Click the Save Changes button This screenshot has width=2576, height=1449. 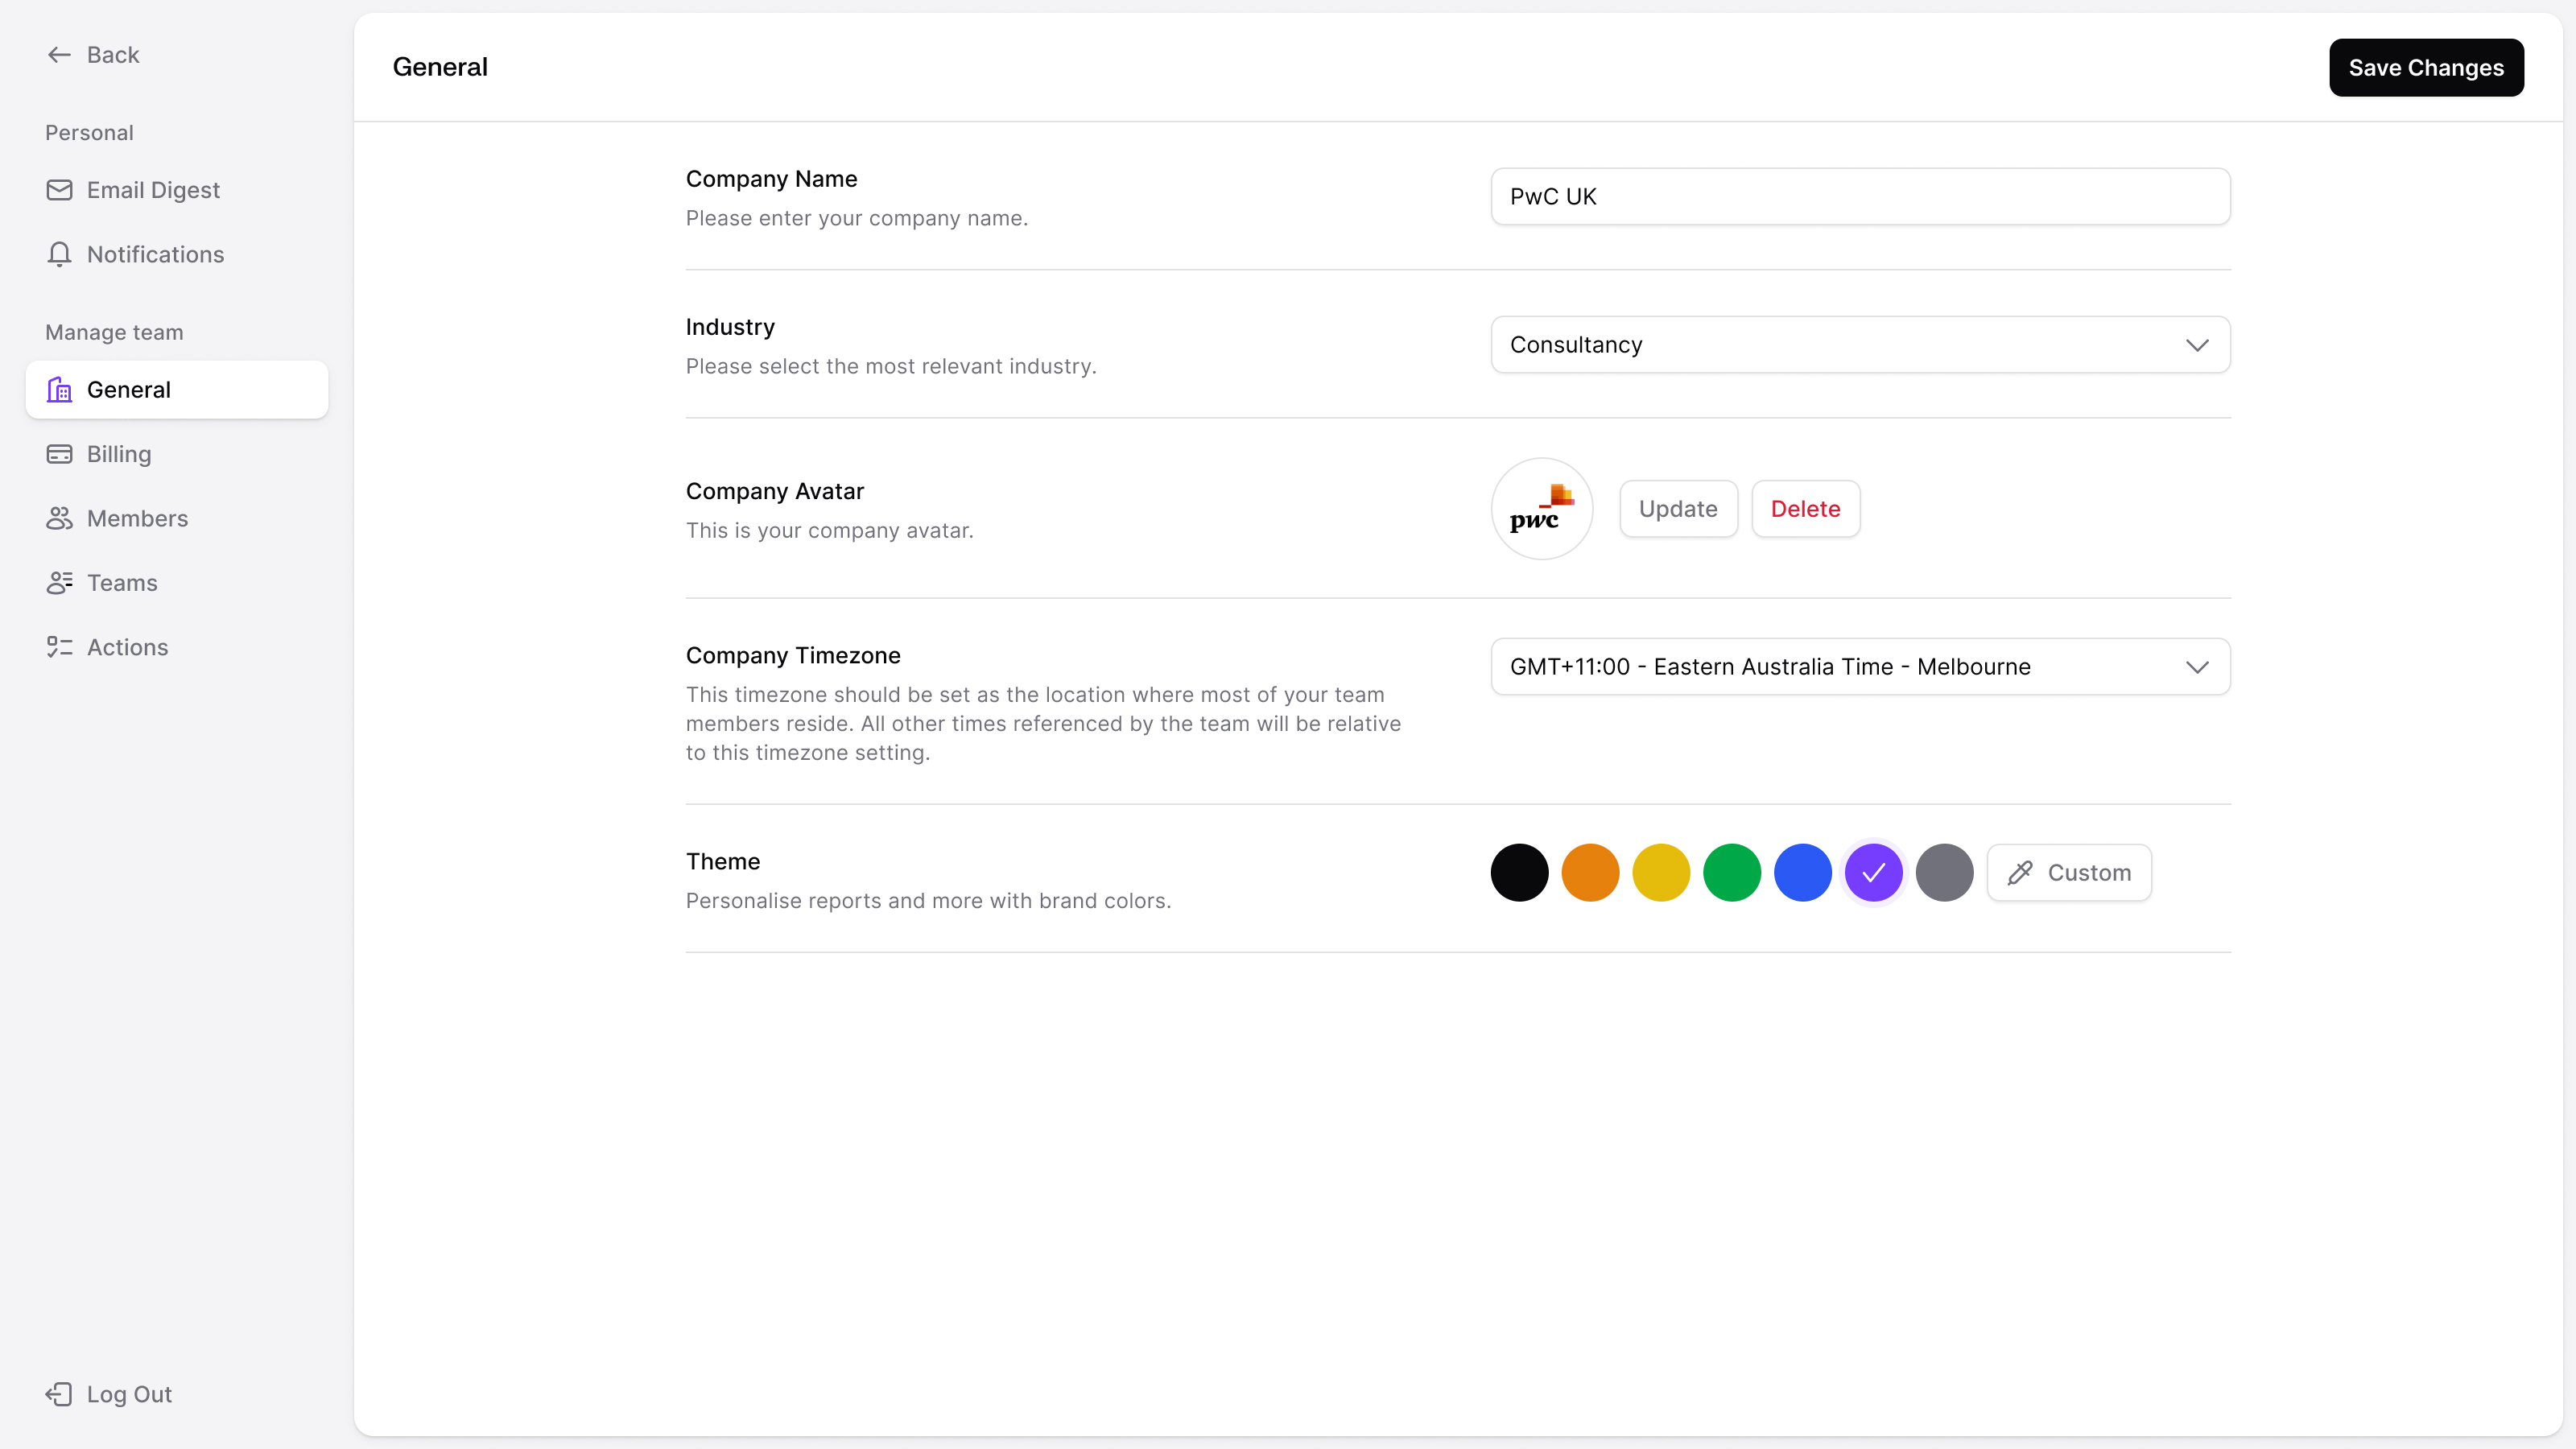2426,68
